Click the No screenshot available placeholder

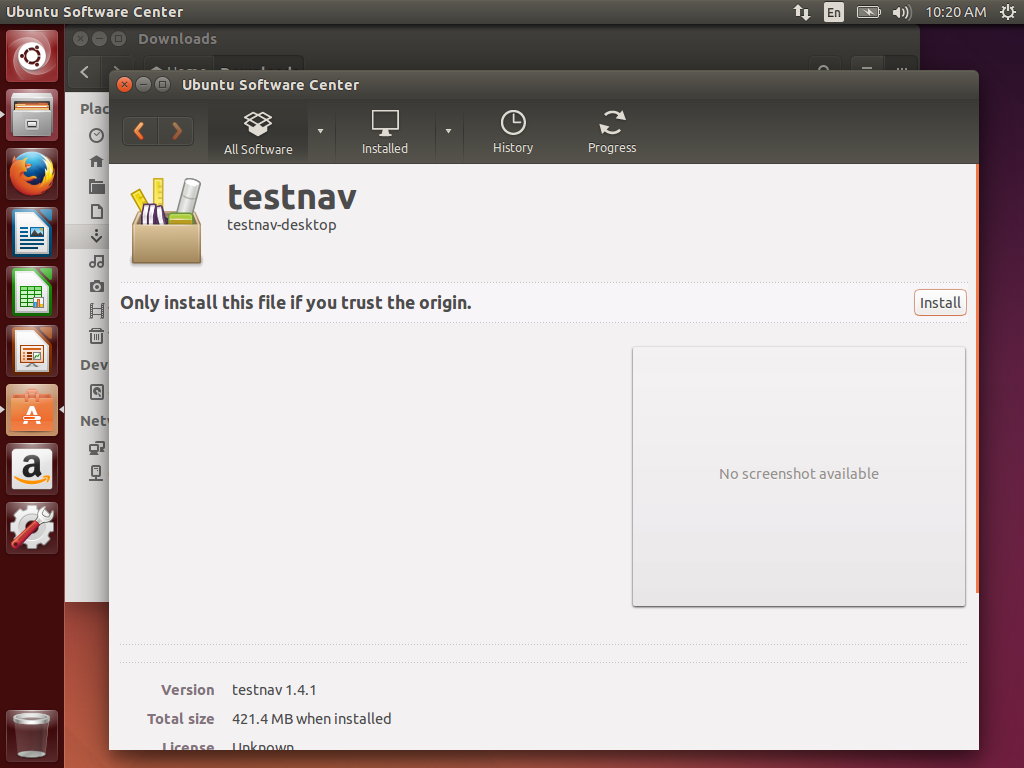pyautogui.click(x=798, y=475)
